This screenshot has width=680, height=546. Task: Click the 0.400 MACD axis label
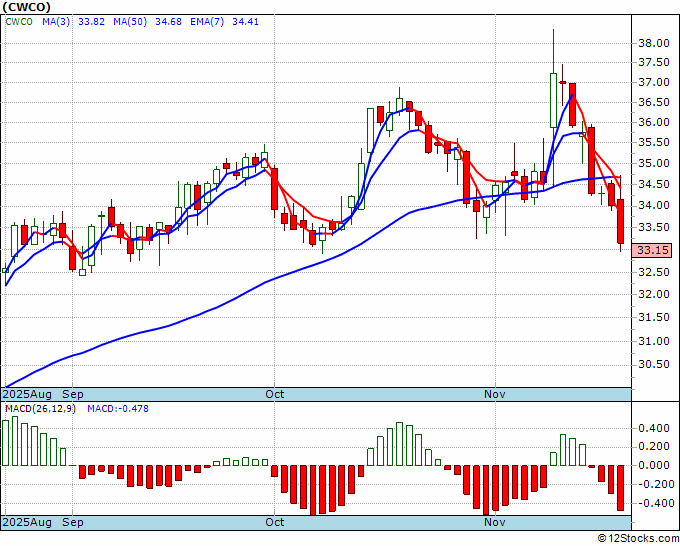(x=652, y=428)
